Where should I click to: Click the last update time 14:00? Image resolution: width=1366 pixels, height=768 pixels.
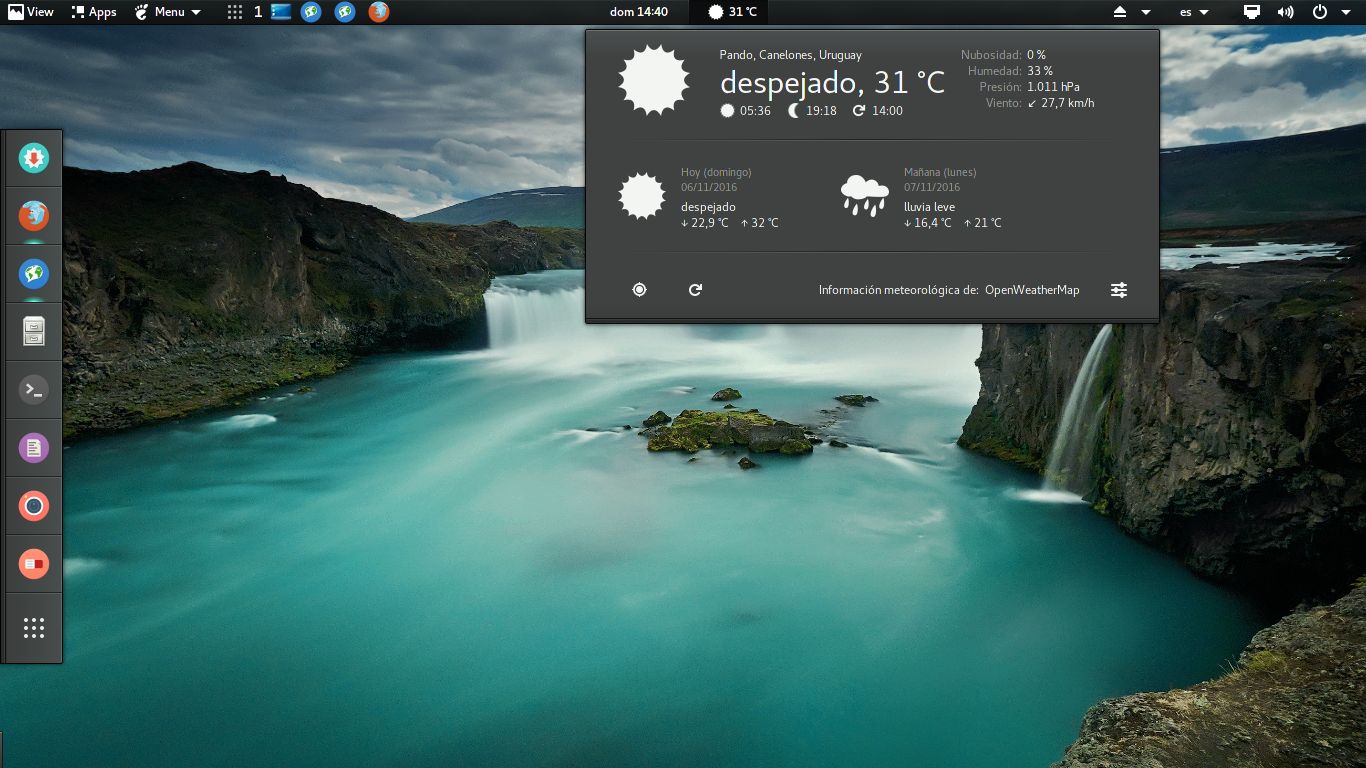(887, 111)
